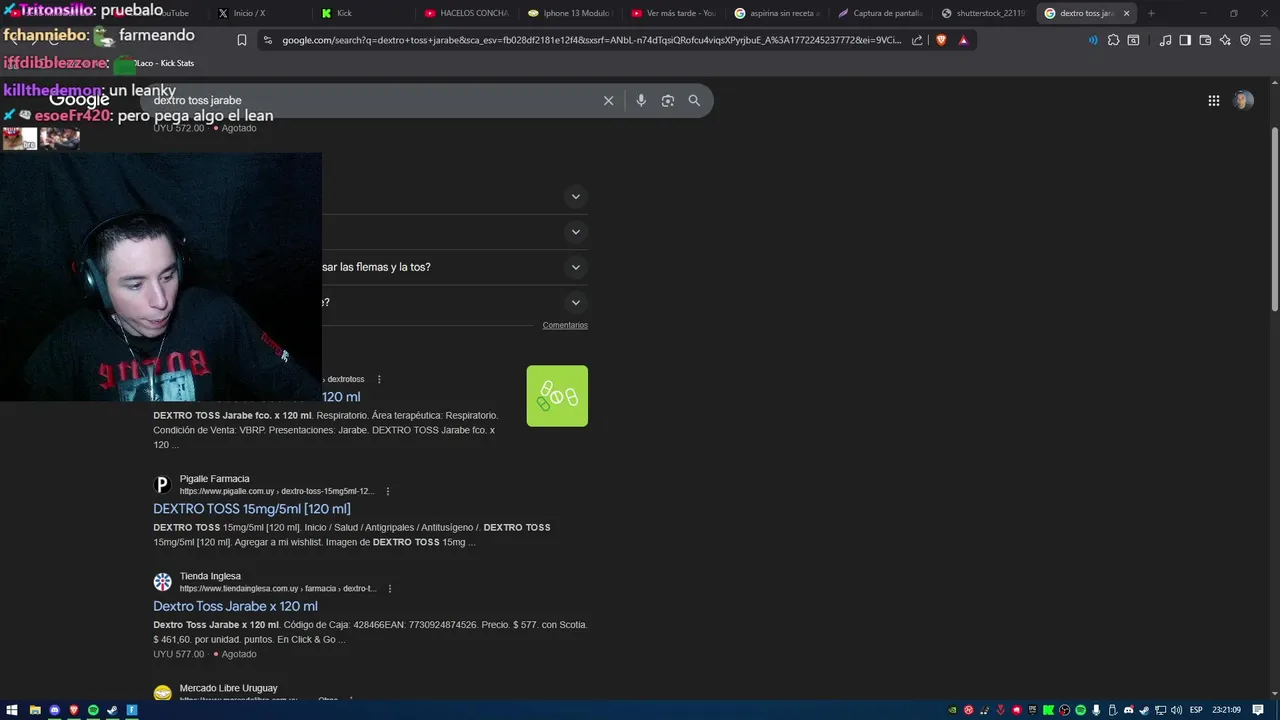Expand the first related question chevron
The image size is (1280, 720).
tap(575, 197)
